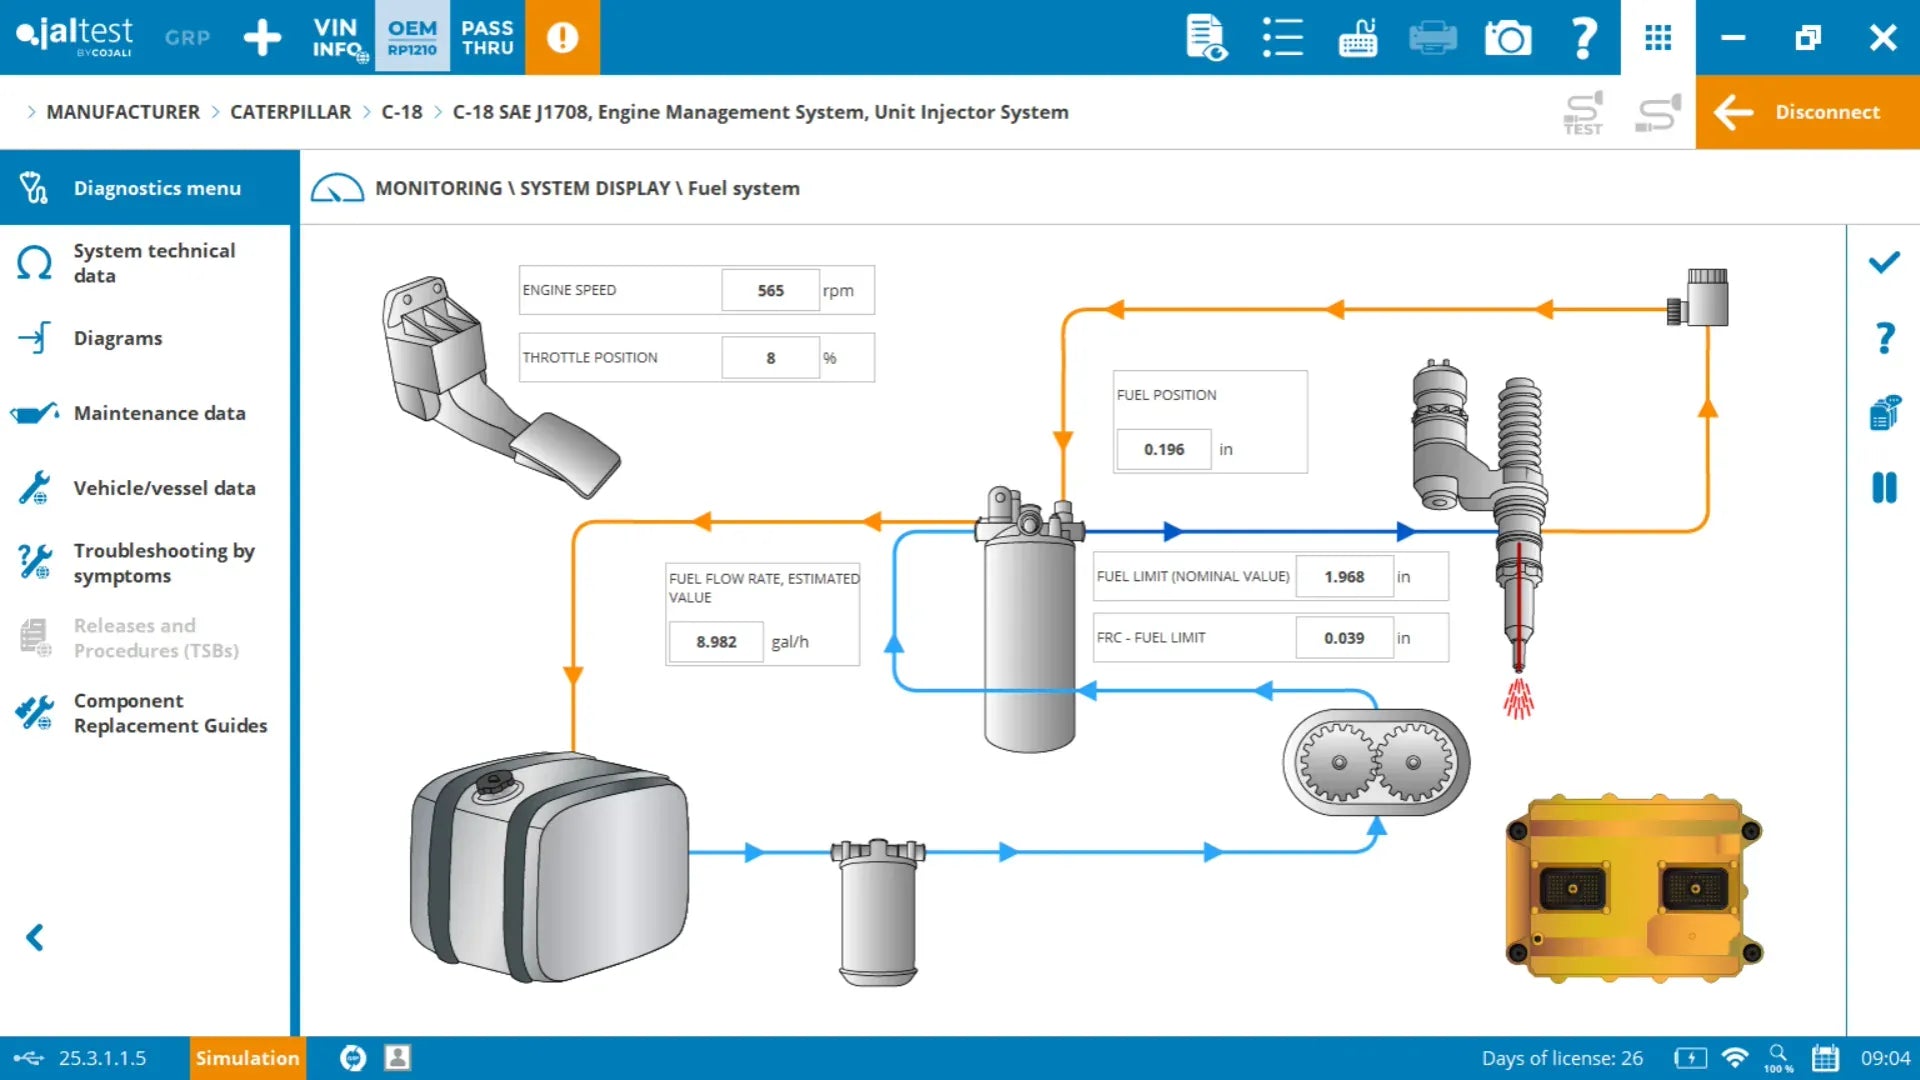Click the battery charging icon
Screen dimensions: 1920x1080
tap(1690, 1058)
